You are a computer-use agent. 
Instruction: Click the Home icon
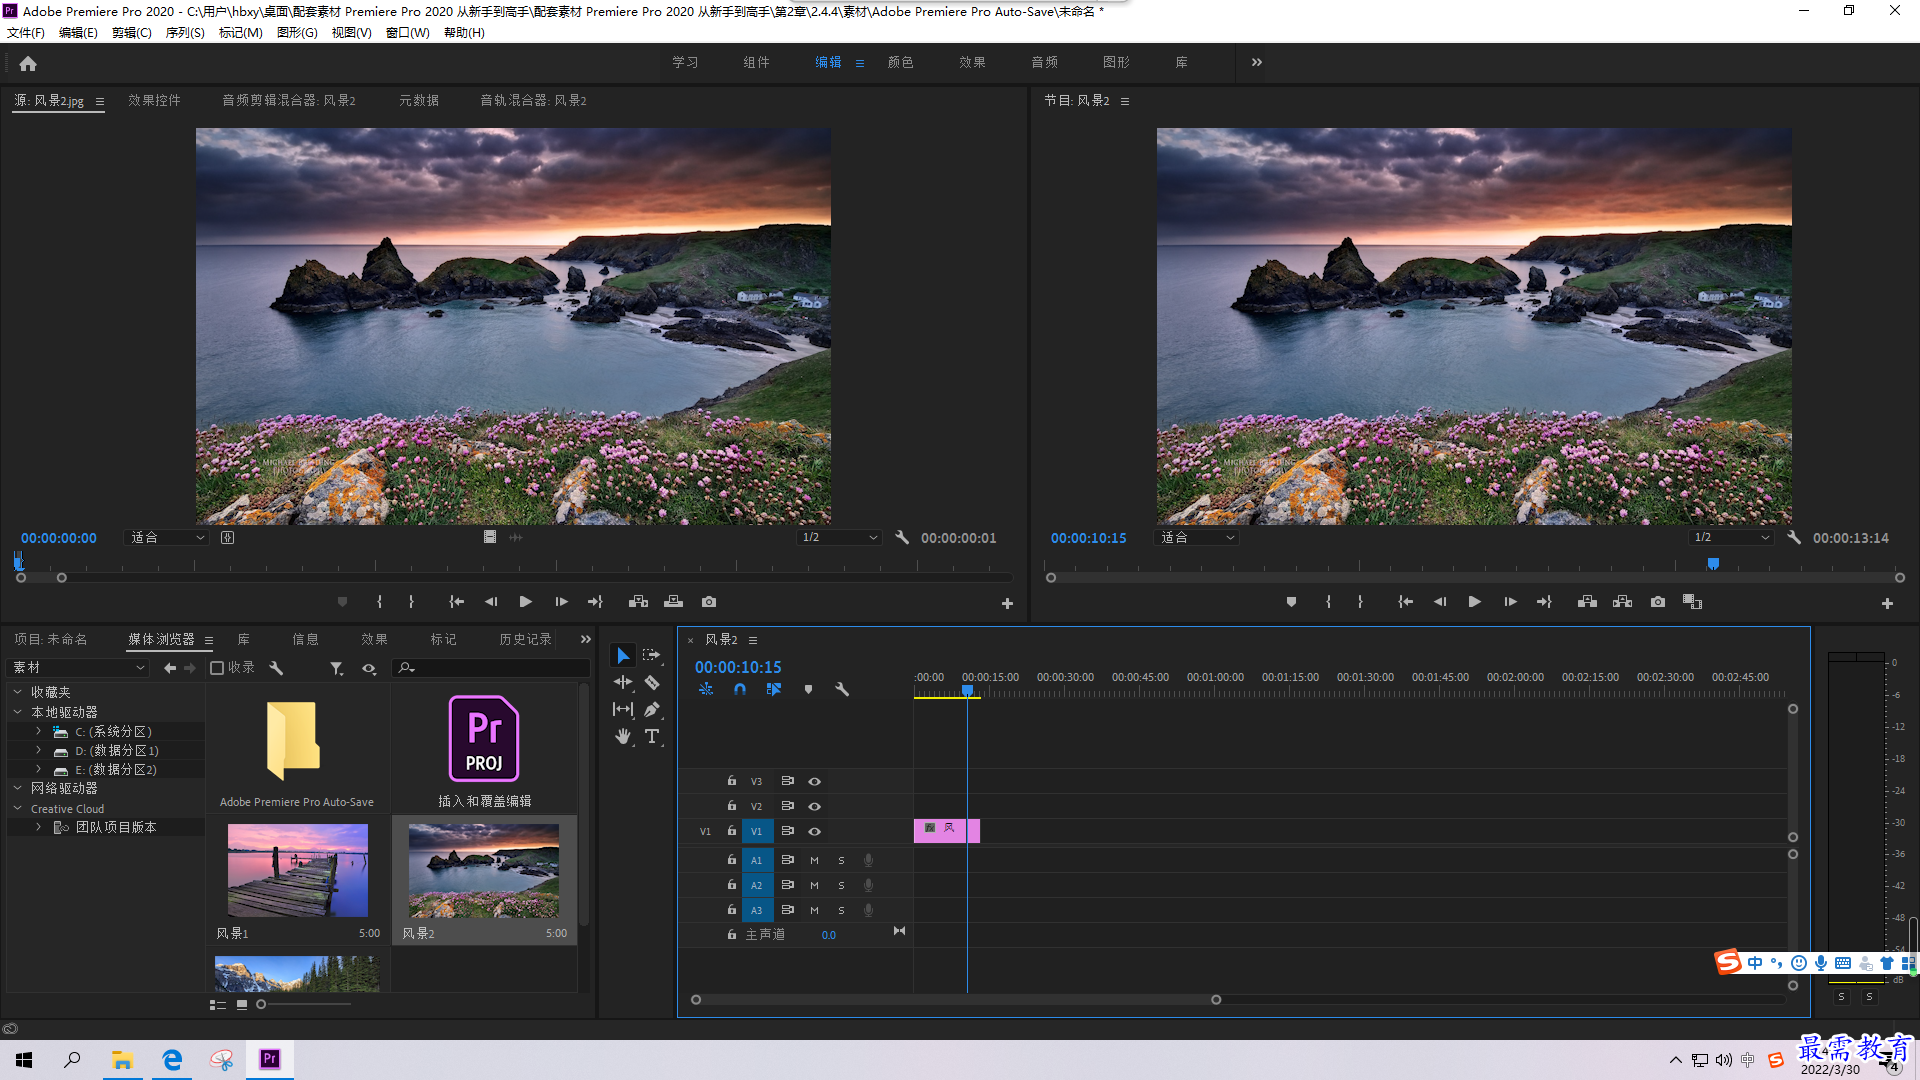[28, 63]
